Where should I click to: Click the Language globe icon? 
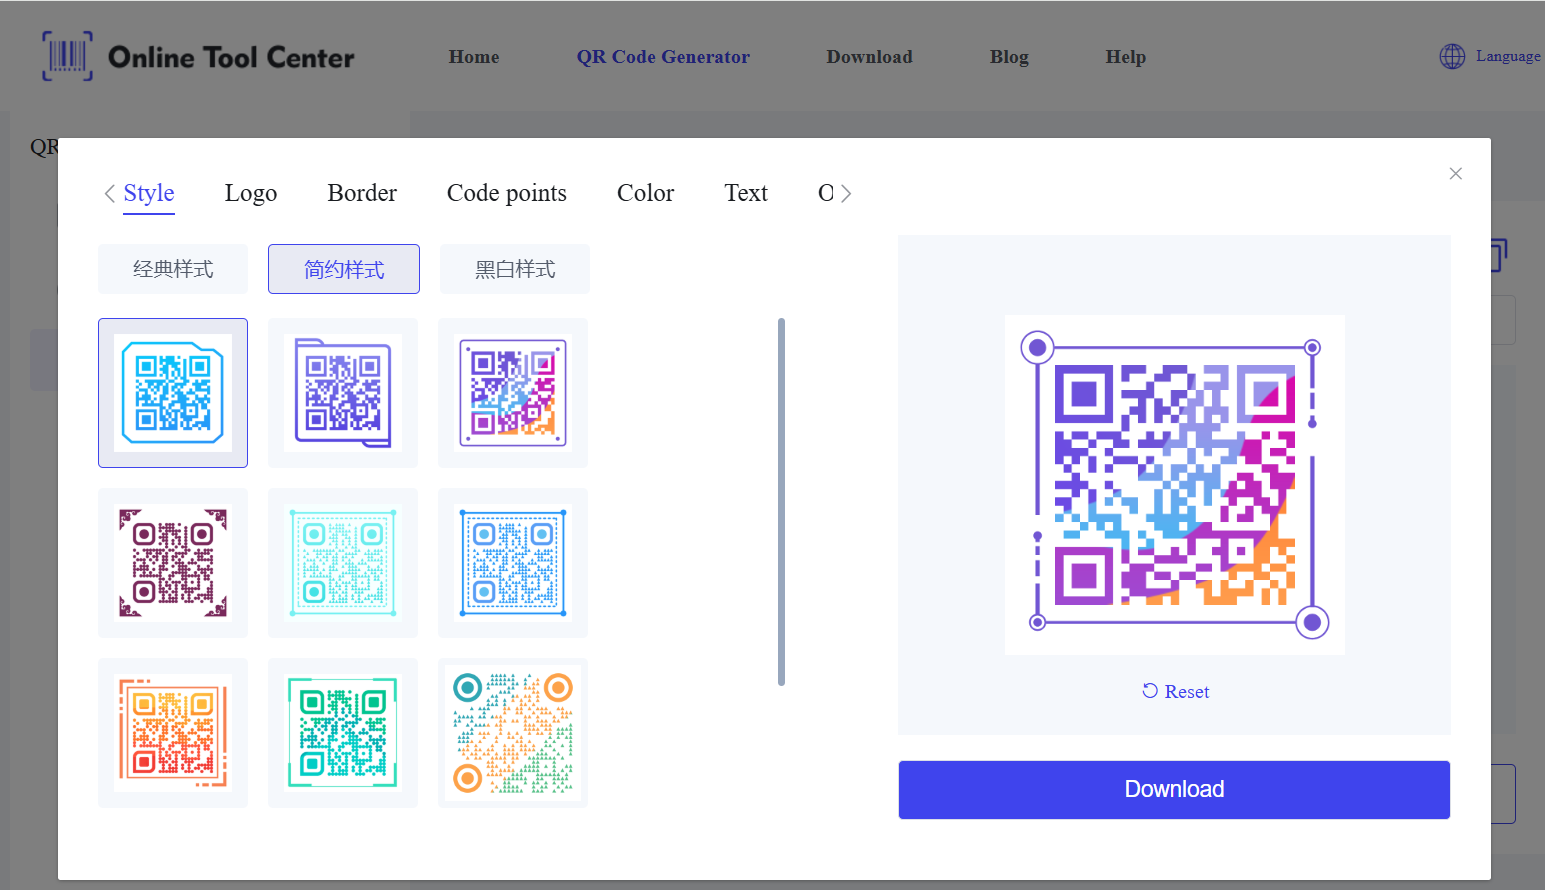tap(1452, 57)
